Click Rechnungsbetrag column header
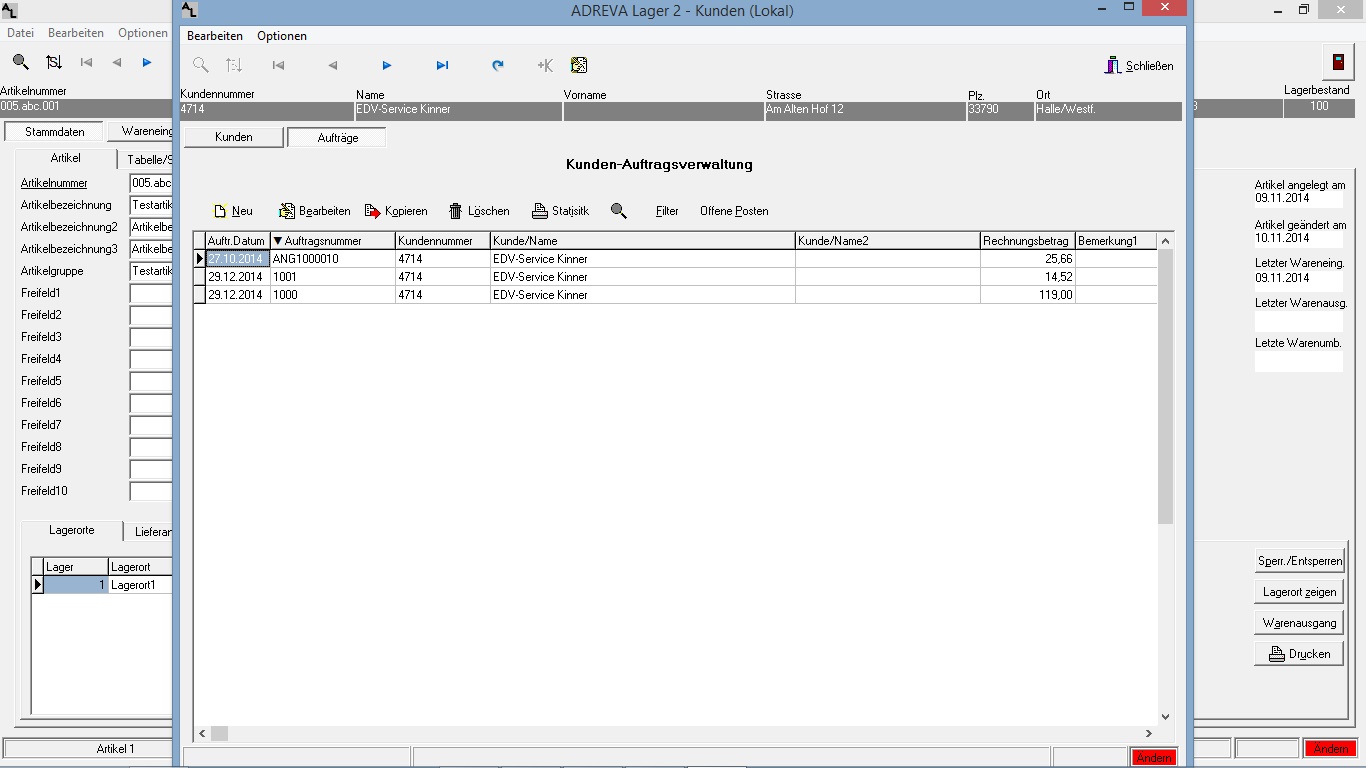 pyautogui.click(x=1027, y=241)
